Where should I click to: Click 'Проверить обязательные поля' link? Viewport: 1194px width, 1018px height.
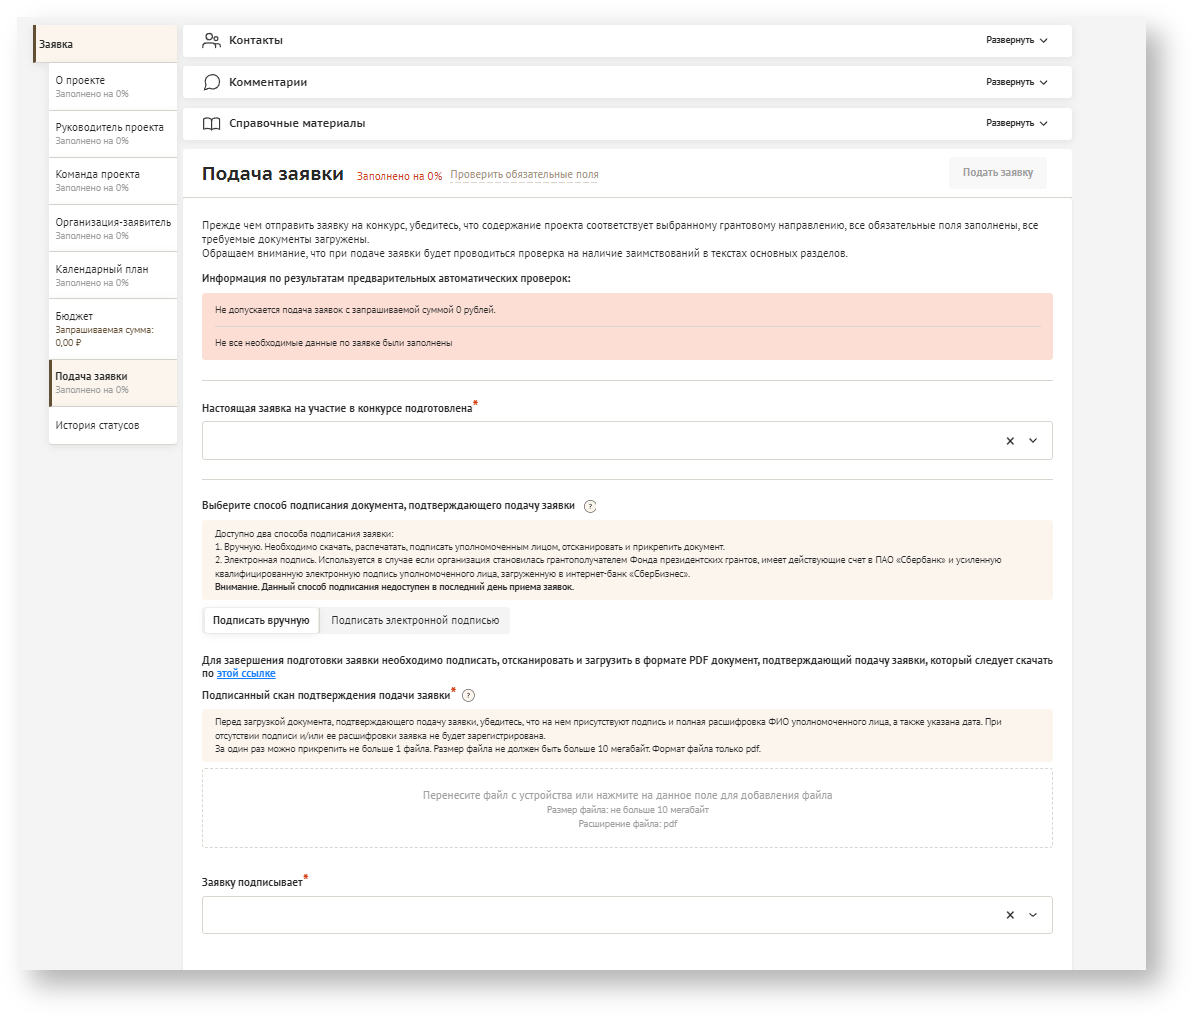524,175
